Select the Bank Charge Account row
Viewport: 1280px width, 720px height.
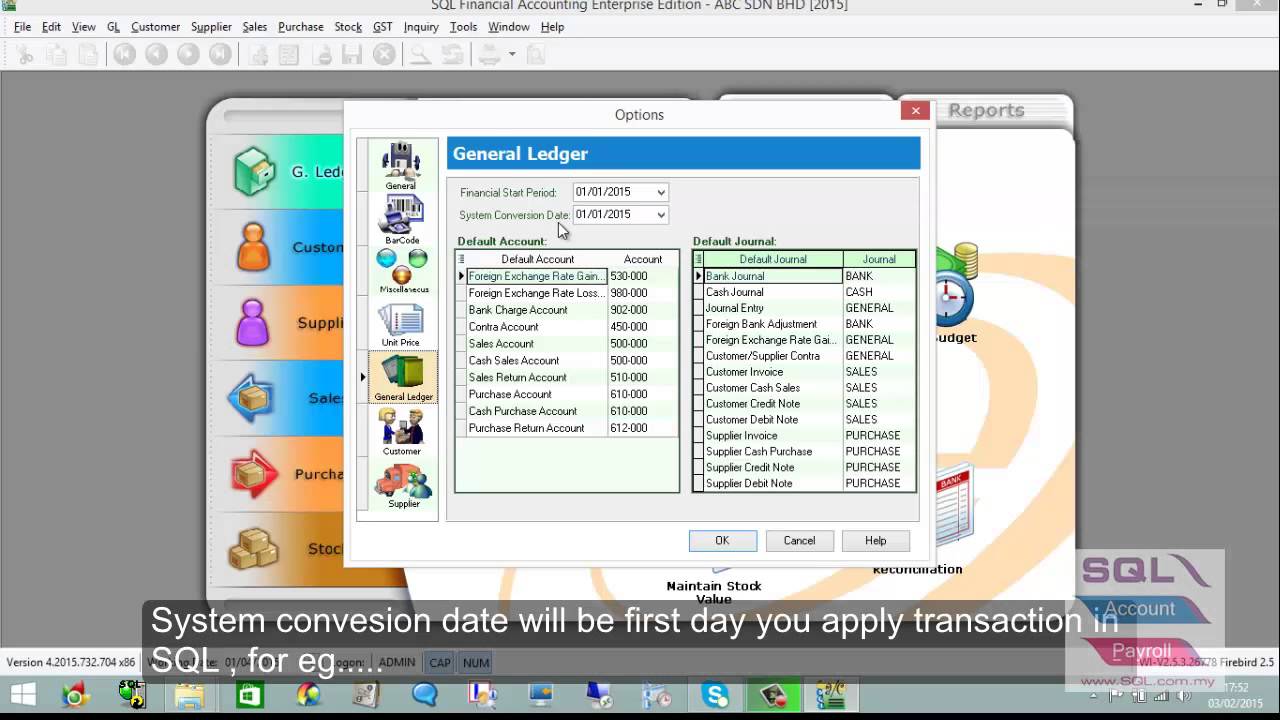[x=568, y=310]
